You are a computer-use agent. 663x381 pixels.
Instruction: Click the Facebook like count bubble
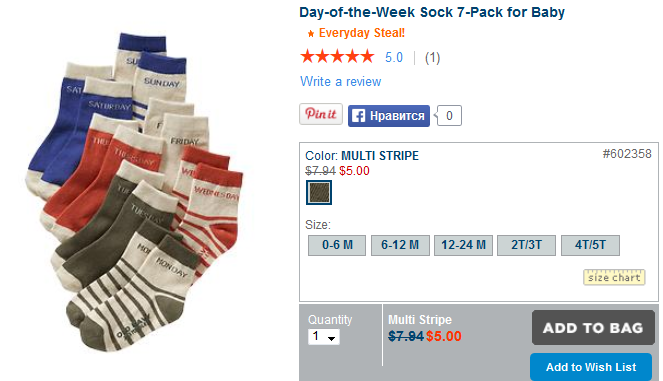point(449,115)
